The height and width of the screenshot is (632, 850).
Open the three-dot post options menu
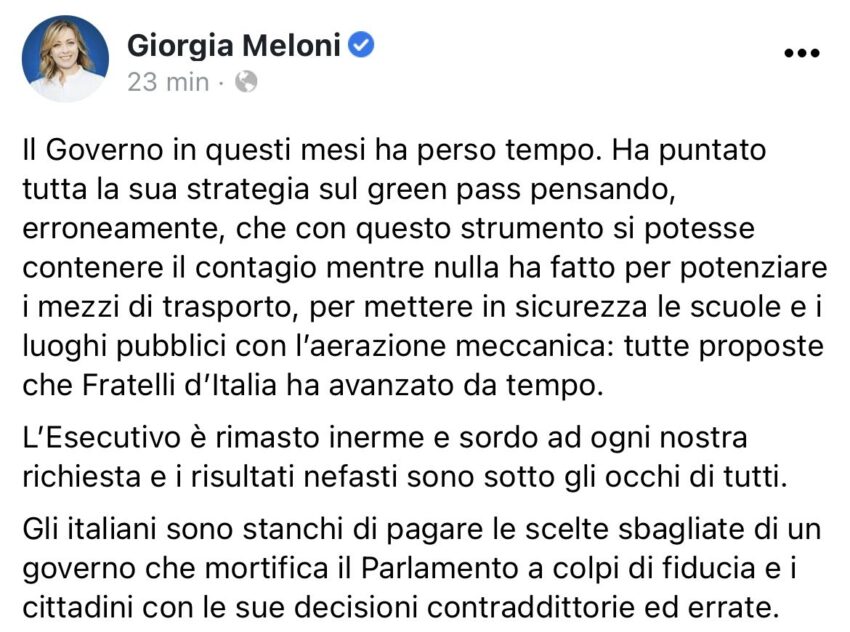tap(802, 53)
